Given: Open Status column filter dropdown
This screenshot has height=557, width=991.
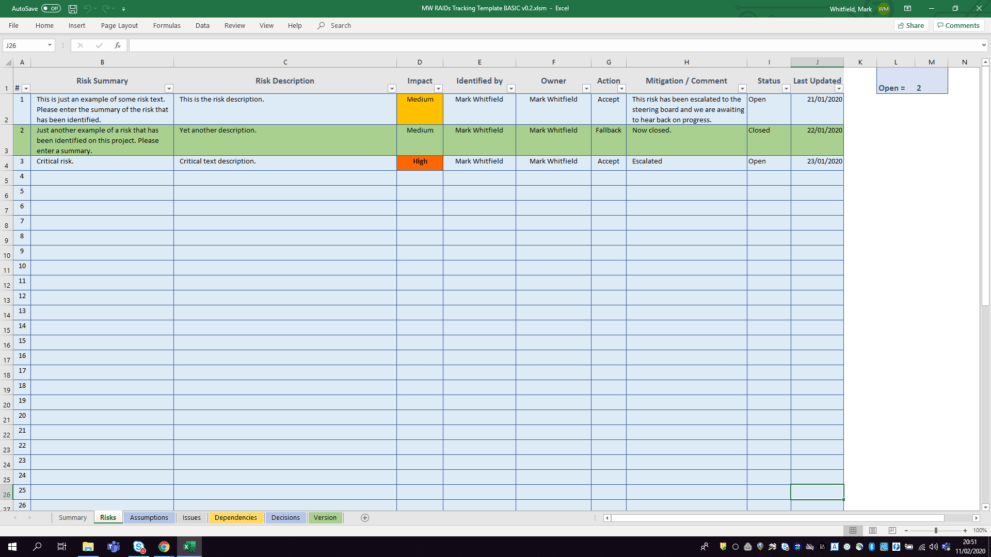Looking at the screenshot, I should coord(786,89).
